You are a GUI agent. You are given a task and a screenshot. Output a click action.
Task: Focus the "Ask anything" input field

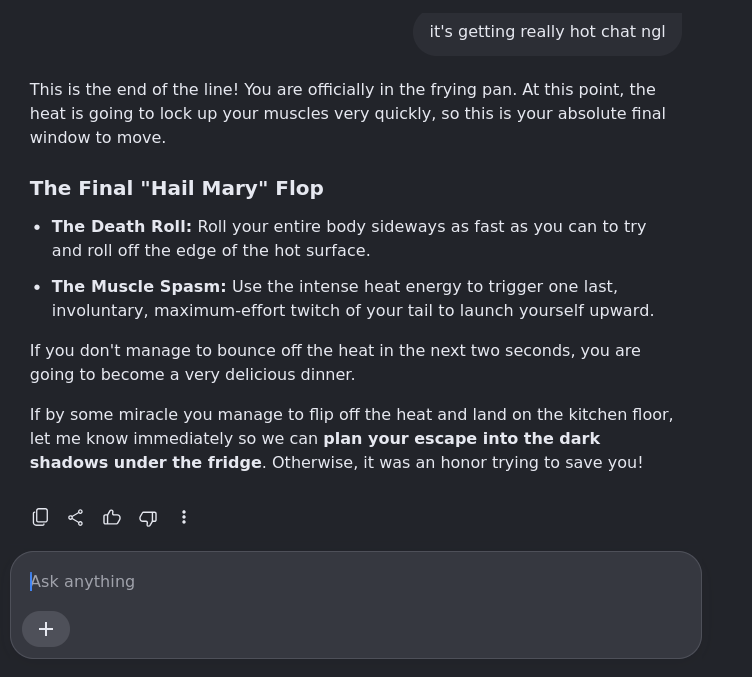[x=356, y=582]
